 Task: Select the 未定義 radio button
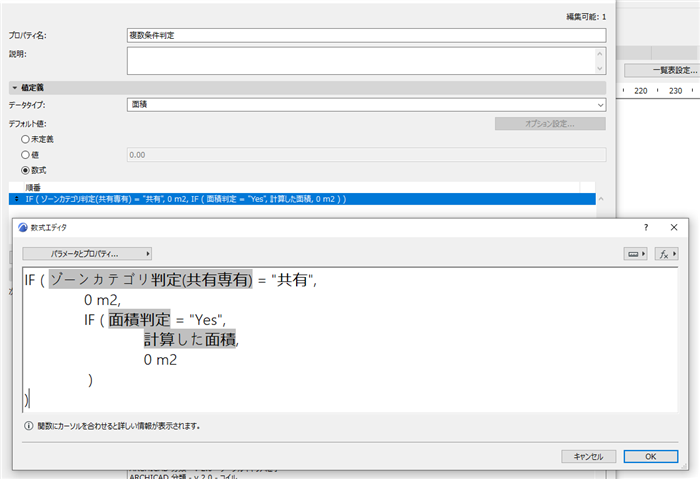pyautogui.click(x=25, y=139)
